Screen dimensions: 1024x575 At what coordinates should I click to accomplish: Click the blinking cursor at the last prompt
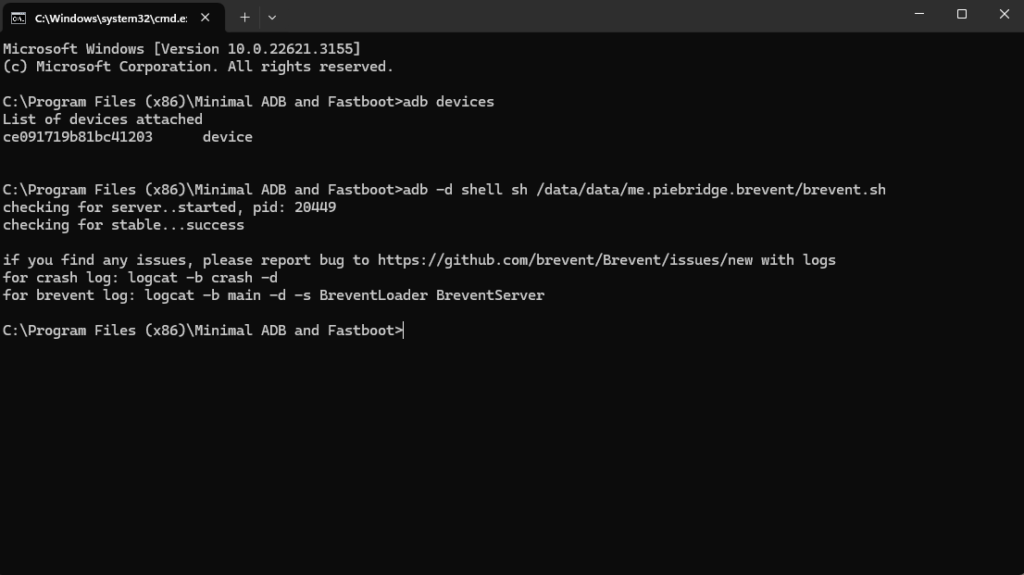click(x=404, y=330)
